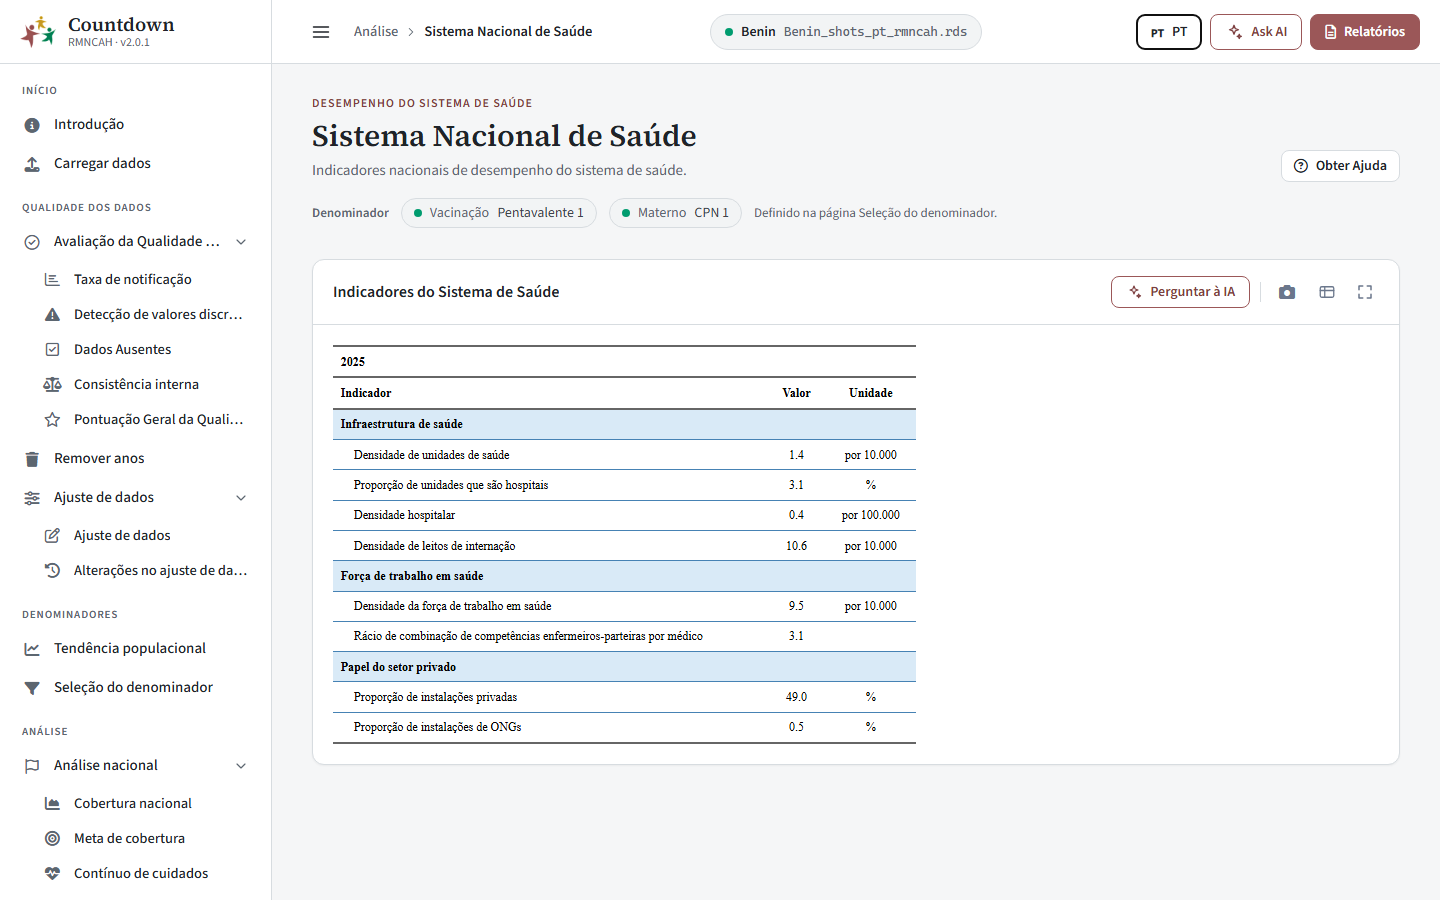Toggle the PT language switch
Screen dimensions: 1440x900
[x=1168, y=32]
